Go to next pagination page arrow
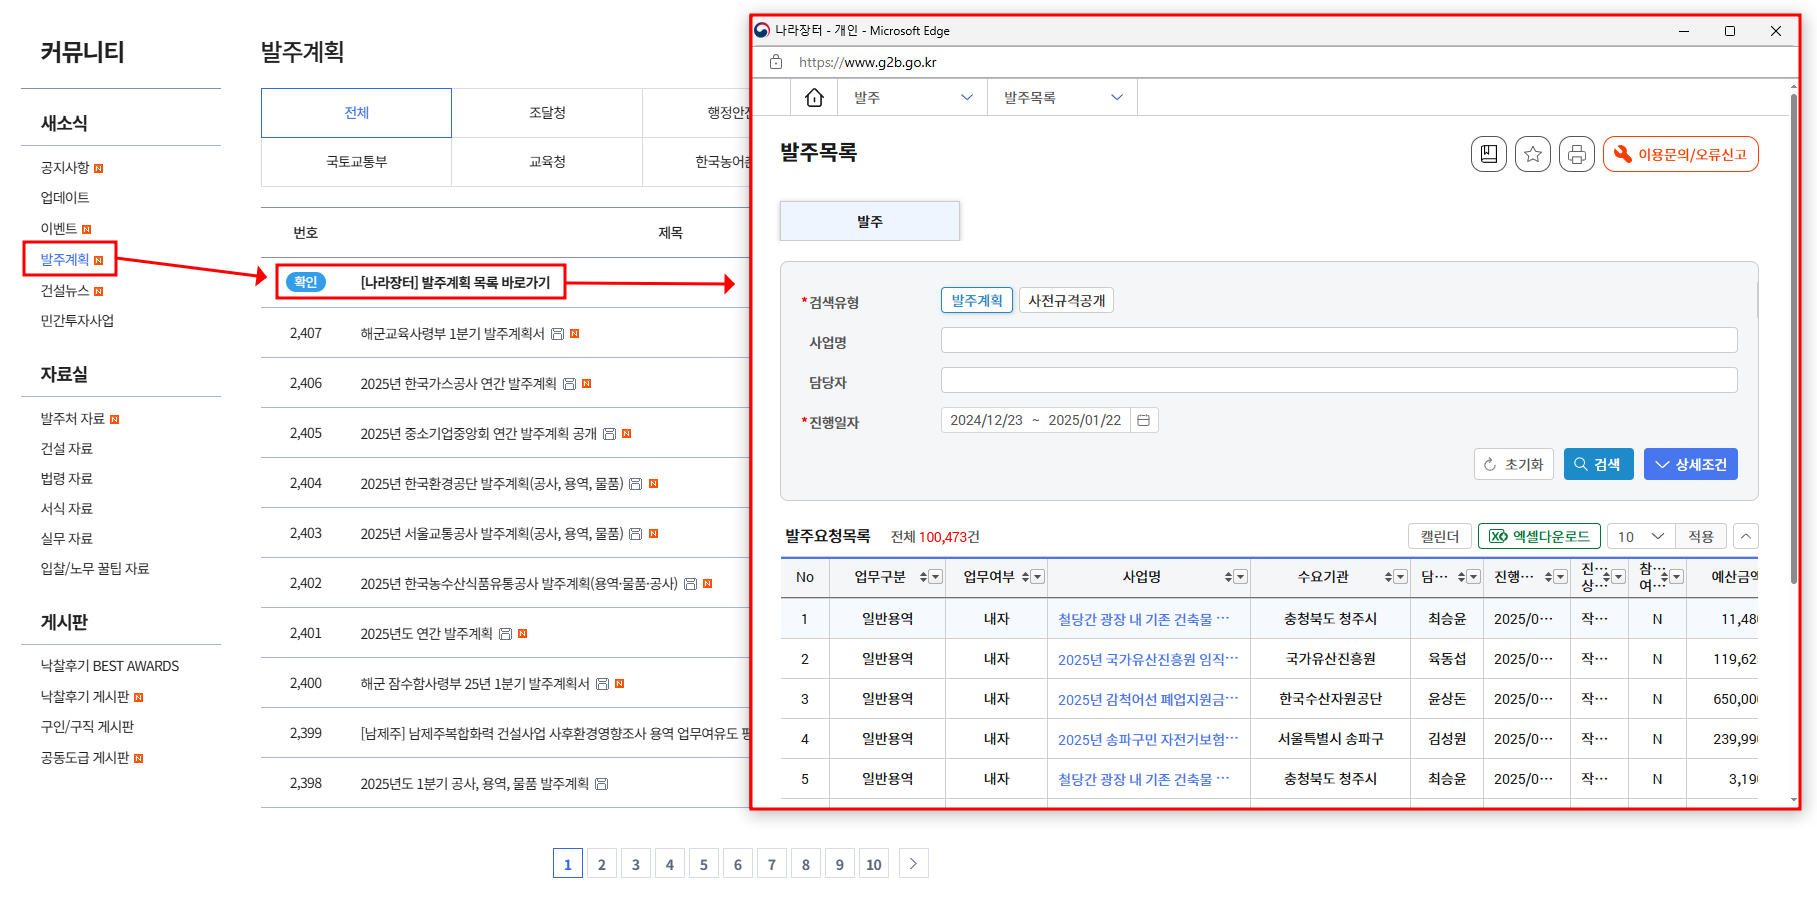 click(x=913, y=864)
